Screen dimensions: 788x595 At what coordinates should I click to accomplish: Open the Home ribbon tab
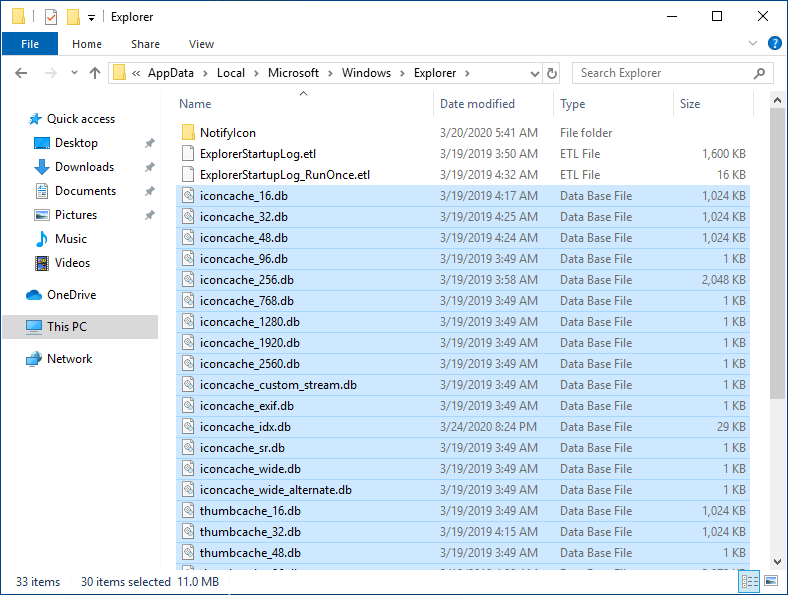(87, 44)
